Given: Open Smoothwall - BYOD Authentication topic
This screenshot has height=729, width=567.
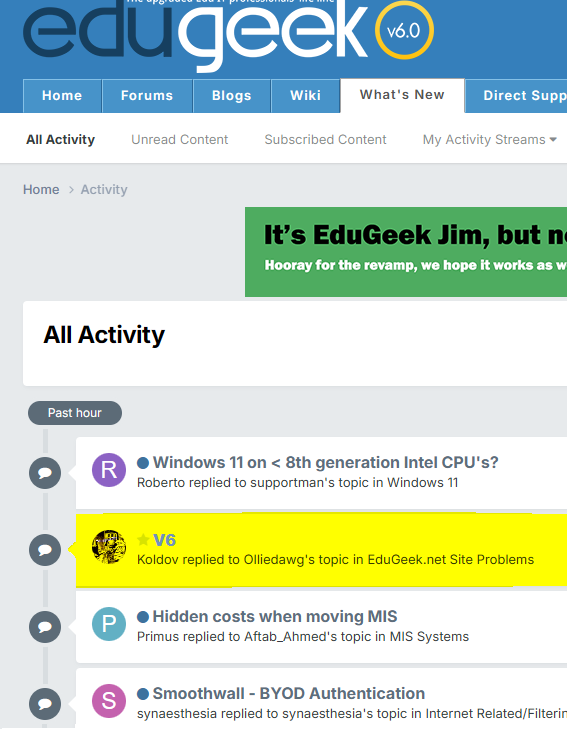Looking at the screenshot, I should [x=289, y=693].
